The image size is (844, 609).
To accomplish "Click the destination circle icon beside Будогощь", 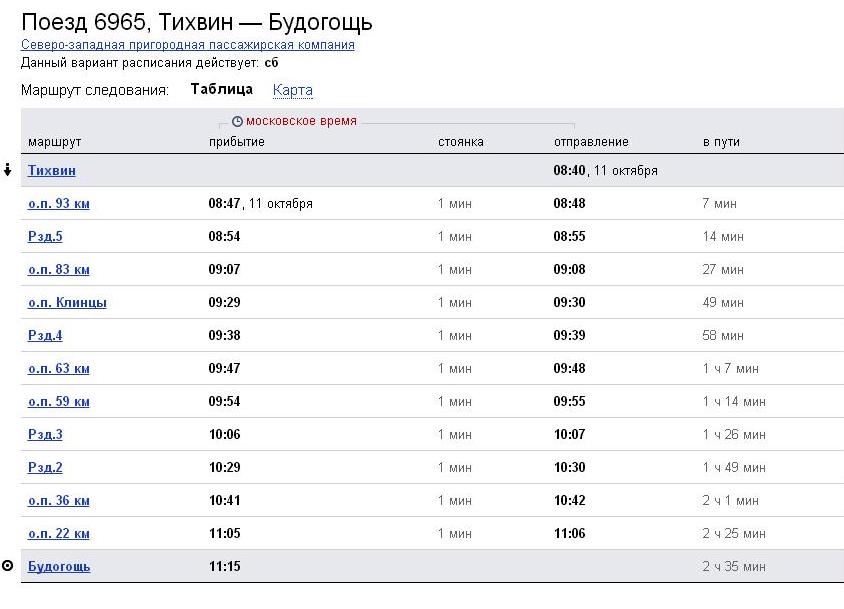I will pos(8,566).
